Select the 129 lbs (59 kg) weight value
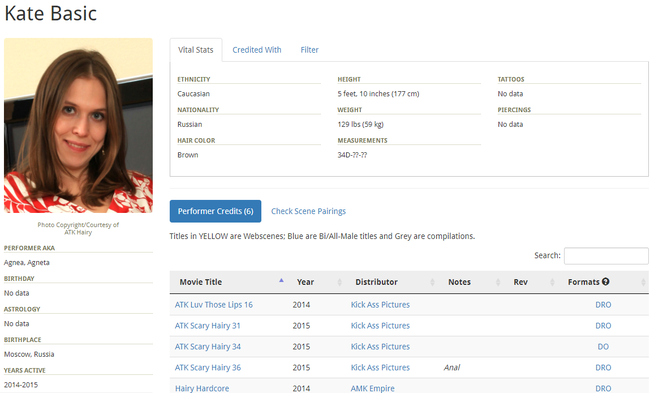 pyautogui.click(x=360, y=124)
